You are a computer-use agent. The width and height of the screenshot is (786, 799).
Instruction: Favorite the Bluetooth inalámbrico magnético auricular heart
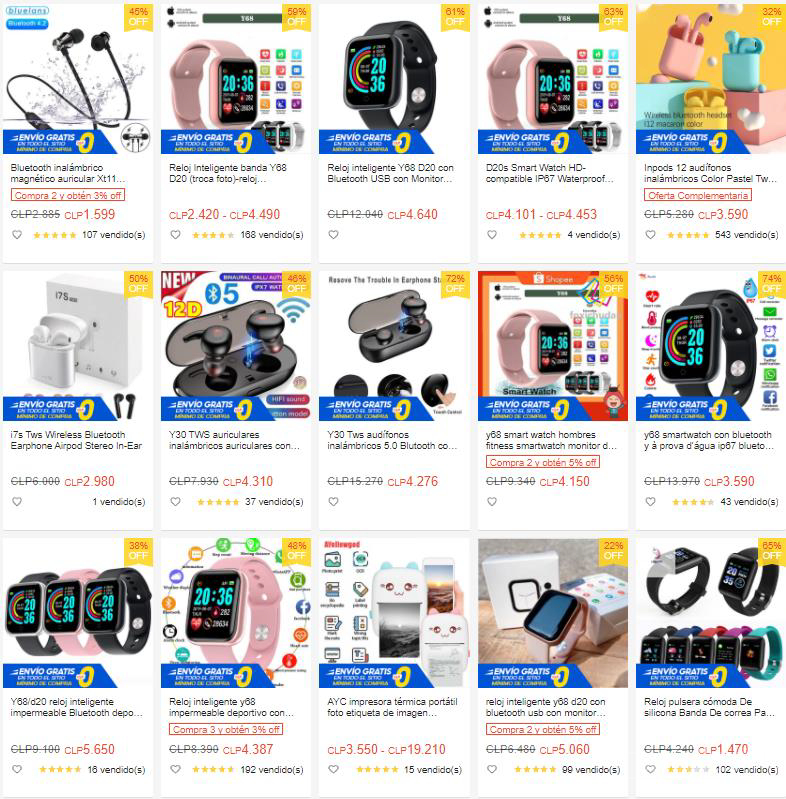click(17, 235)
